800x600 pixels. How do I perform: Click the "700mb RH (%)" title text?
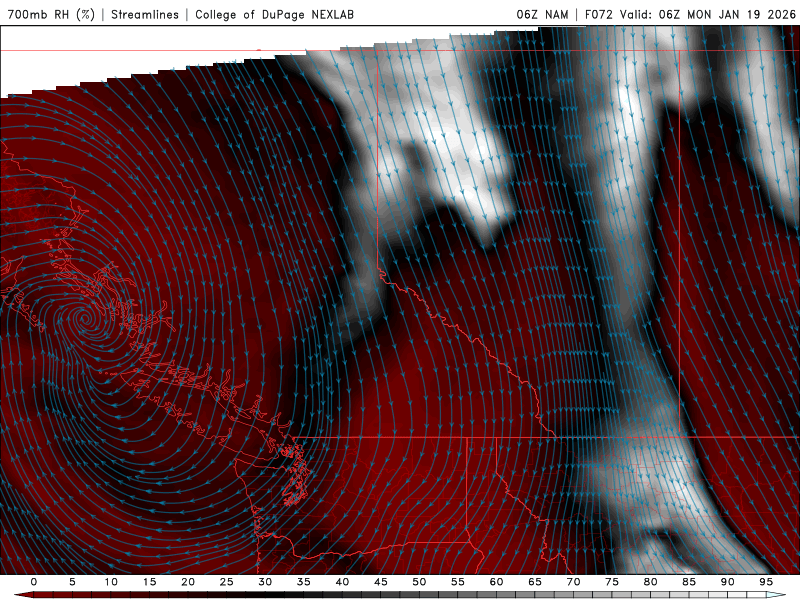51,15
